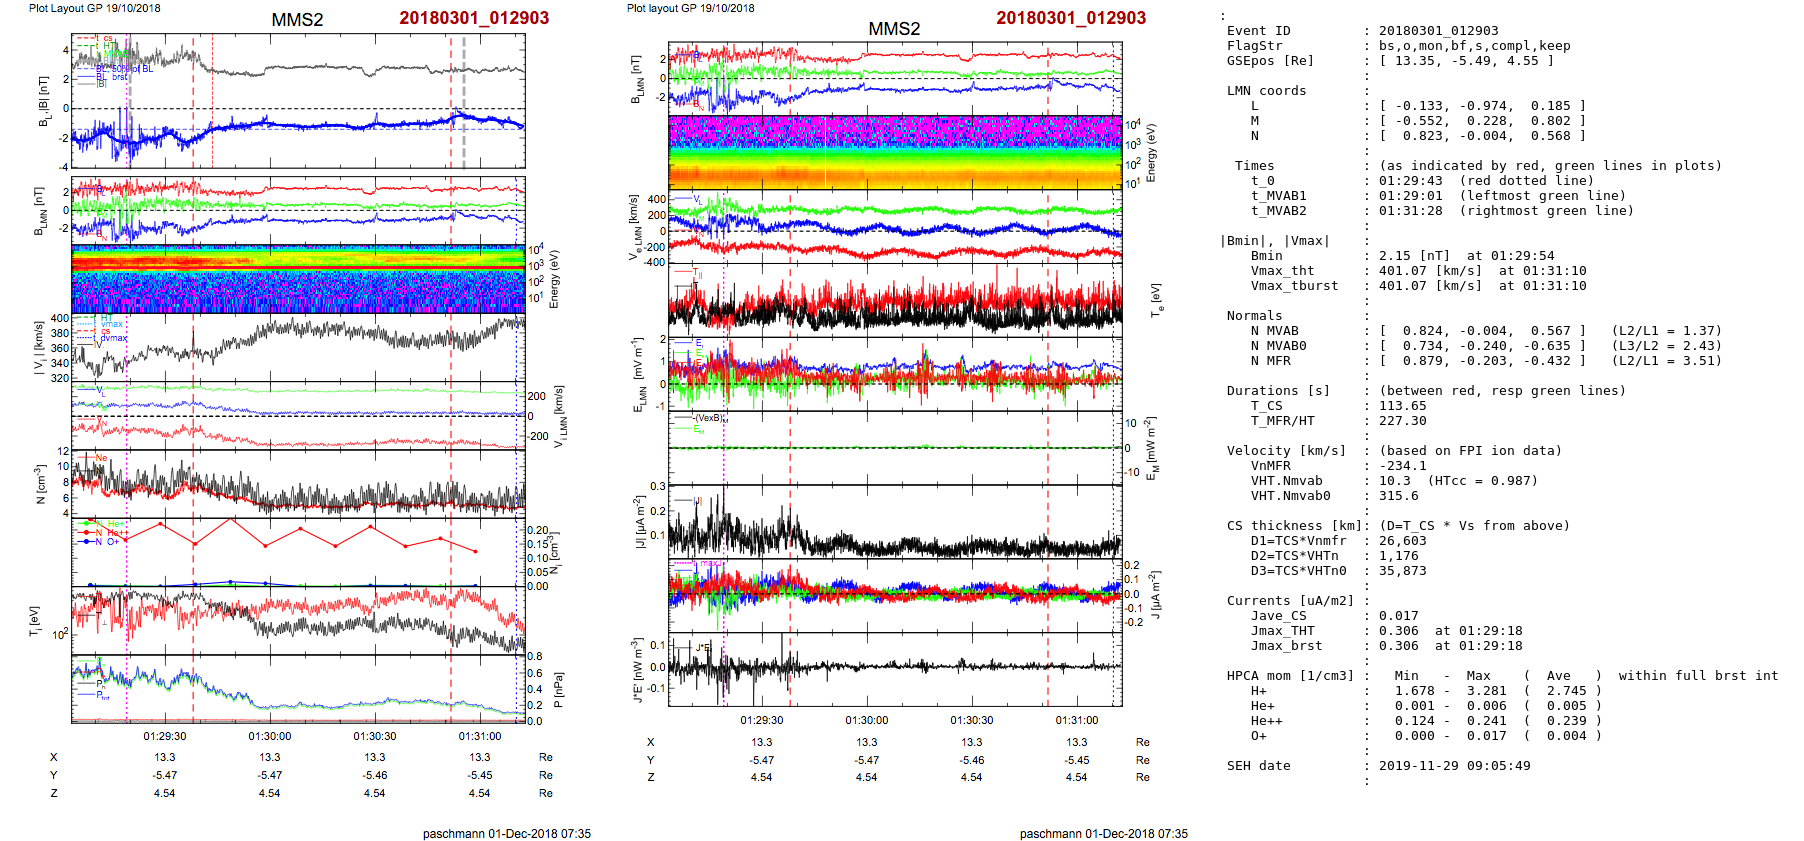Click the LMN coords heading

[x=1266, y=91]
